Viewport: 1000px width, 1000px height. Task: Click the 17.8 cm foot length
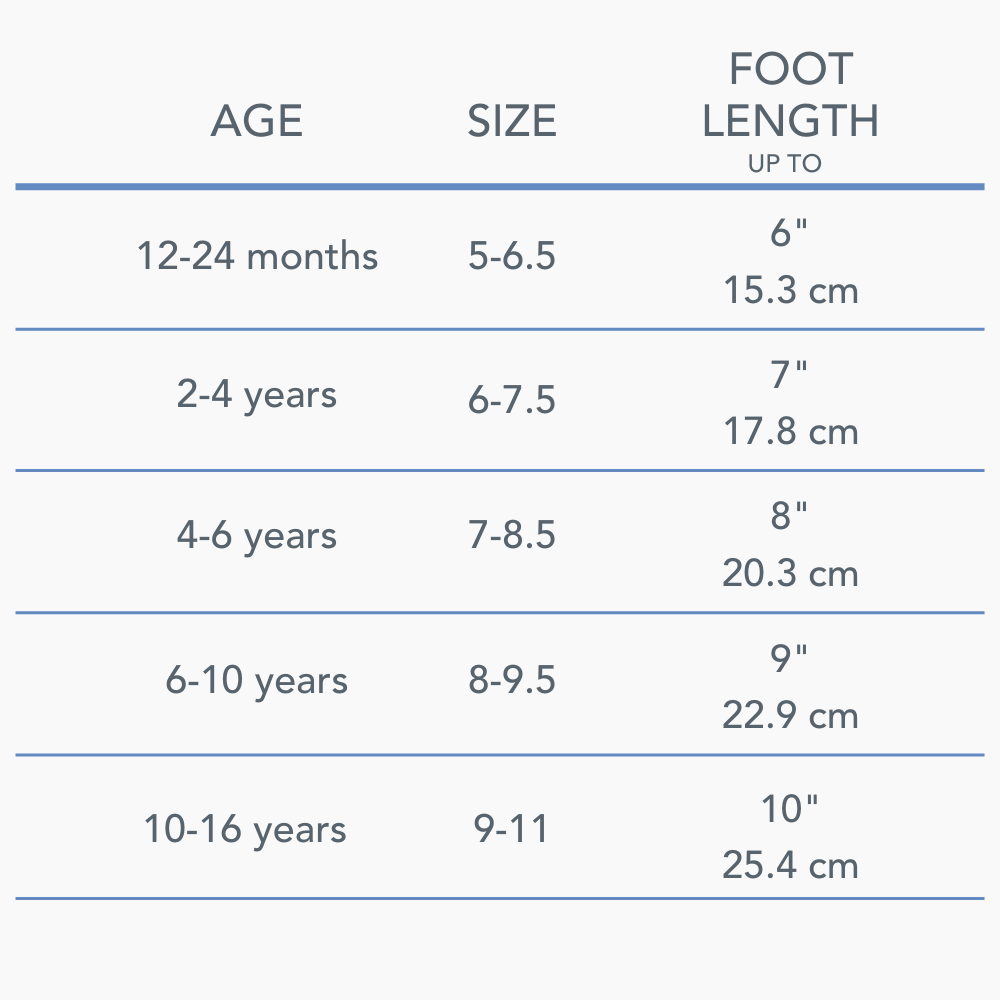coord(790,432)
